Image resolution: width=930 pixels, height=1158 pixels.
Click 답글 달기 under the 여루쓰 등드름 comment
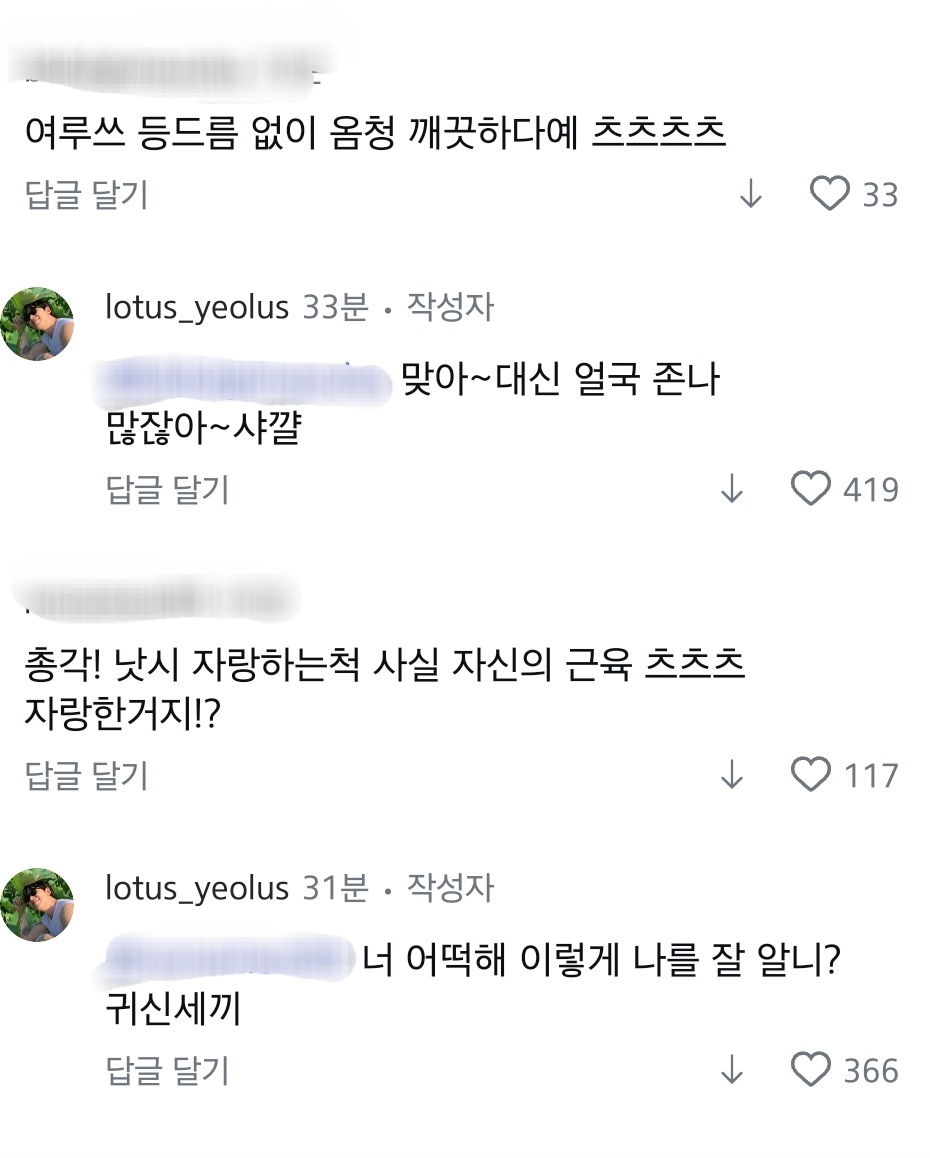pyautogui.click(x=86, y=194)
